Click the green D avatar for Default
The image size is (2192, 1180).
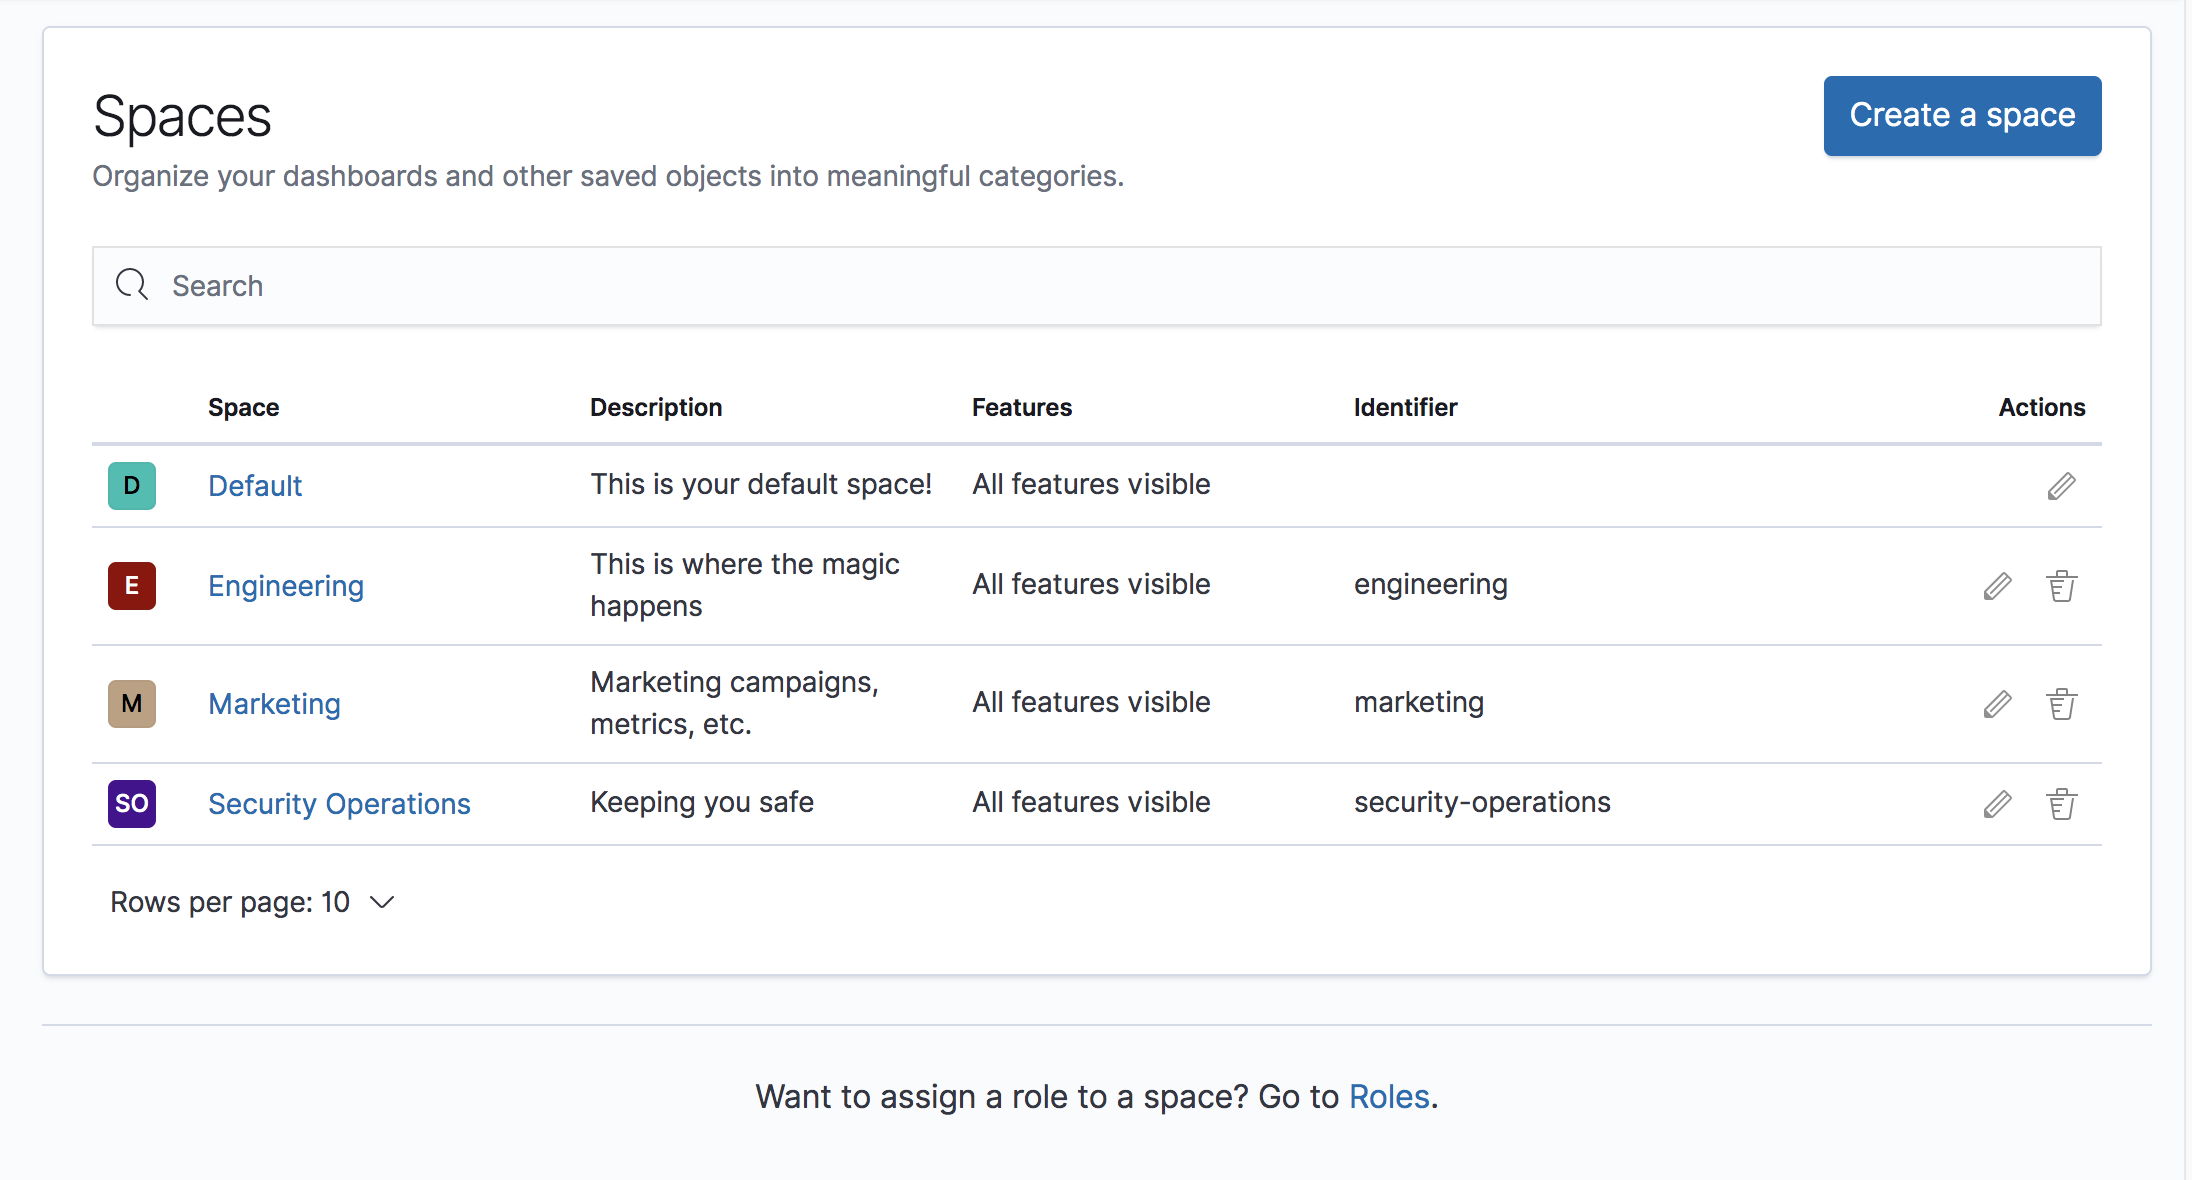click(x=132, y=486)
